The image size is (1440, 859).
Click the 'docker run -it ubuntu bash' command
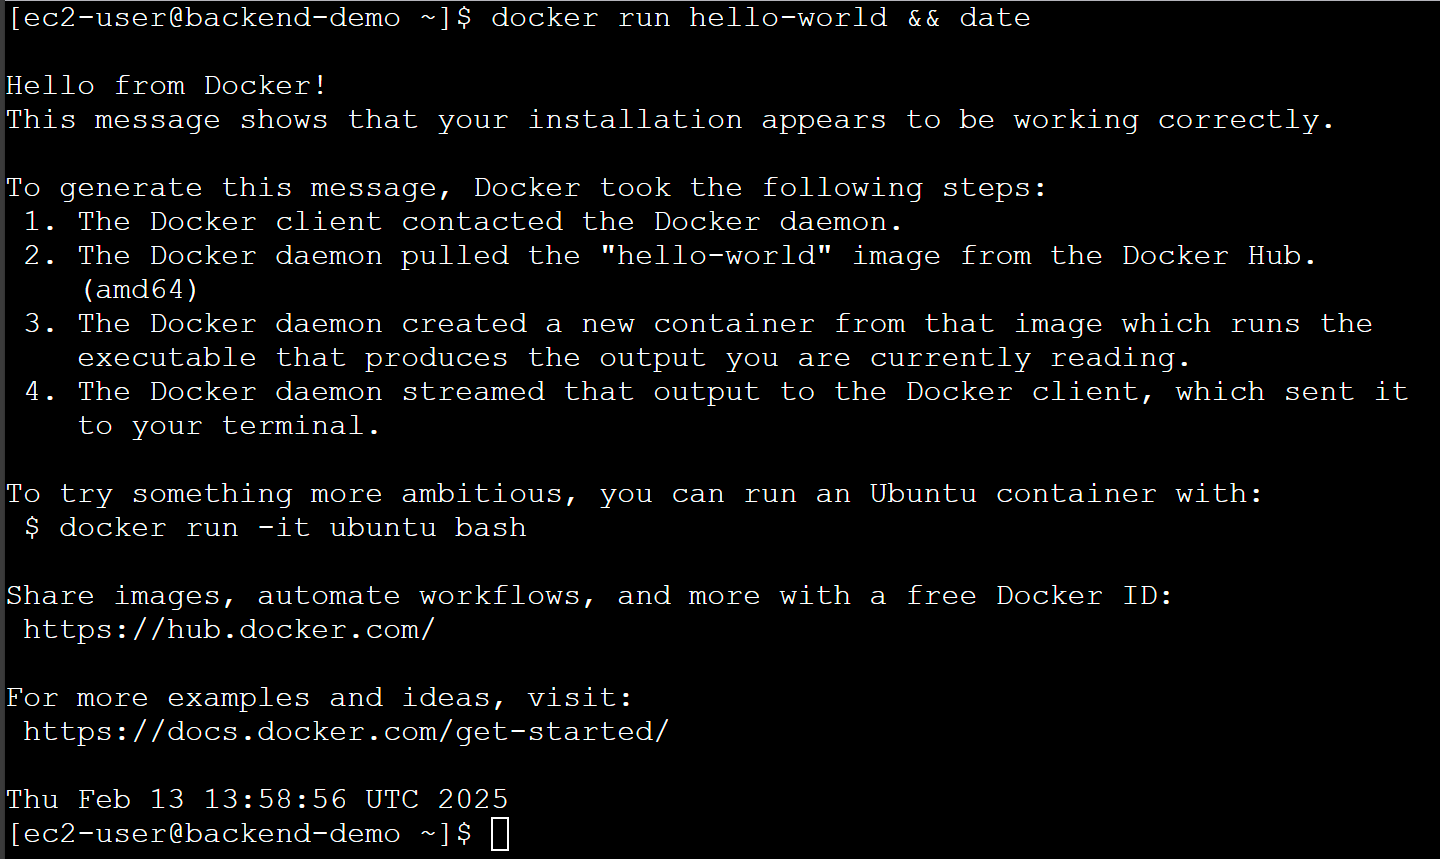click(293, 528)
